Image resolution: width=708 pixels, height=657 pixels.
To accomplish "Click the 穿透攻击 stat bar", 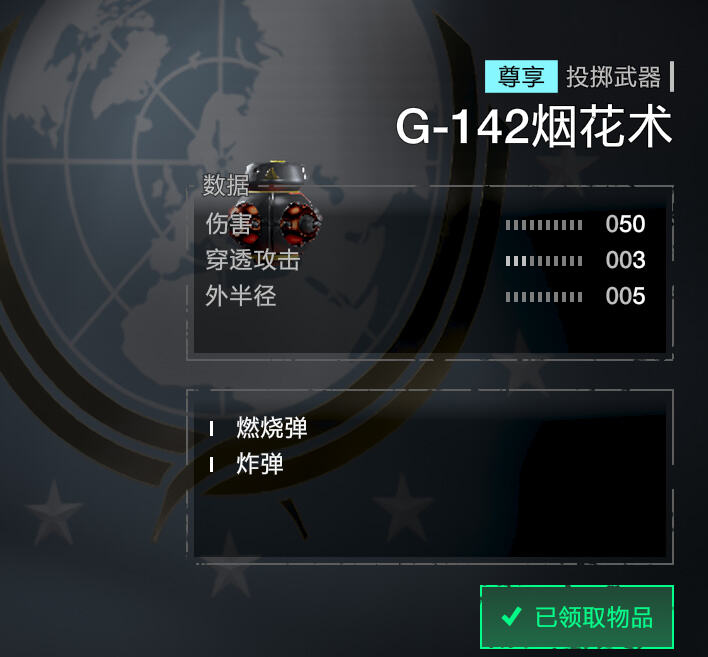I will coord(544,261).
